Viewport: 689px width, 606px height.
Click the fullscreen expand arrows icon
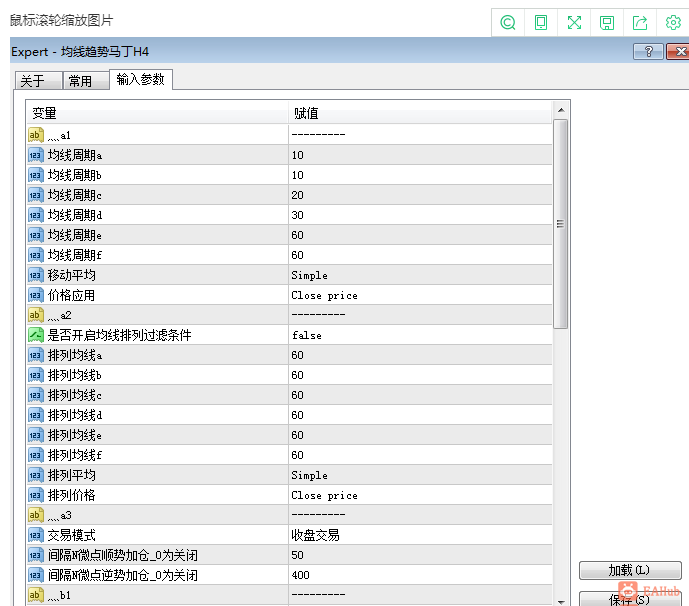pyautogui.click(x=574, y=22)
